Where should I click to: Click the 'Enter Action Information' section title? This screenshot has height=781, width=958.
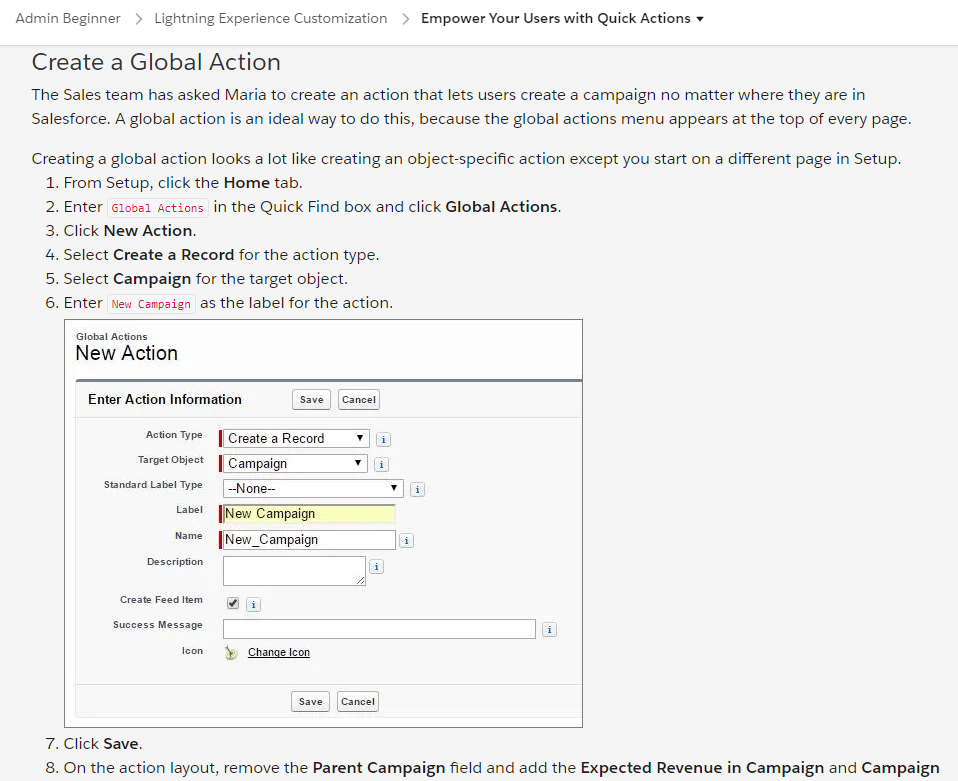pos(165,399)
